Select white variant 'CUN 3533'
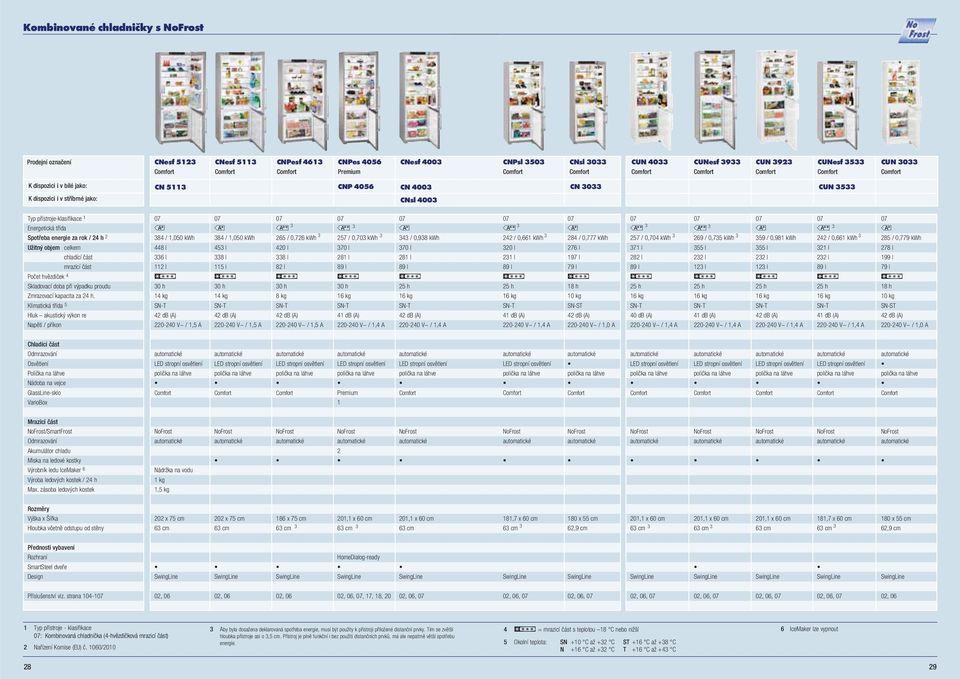Screen dimensions: 960x679 836,187
